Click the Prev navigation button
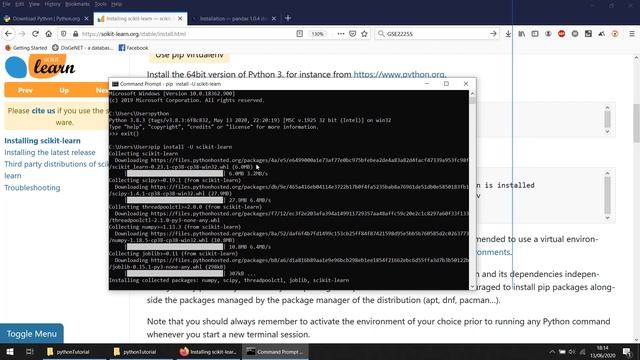This screenshot has height=360, width=640. pos(25,90)
